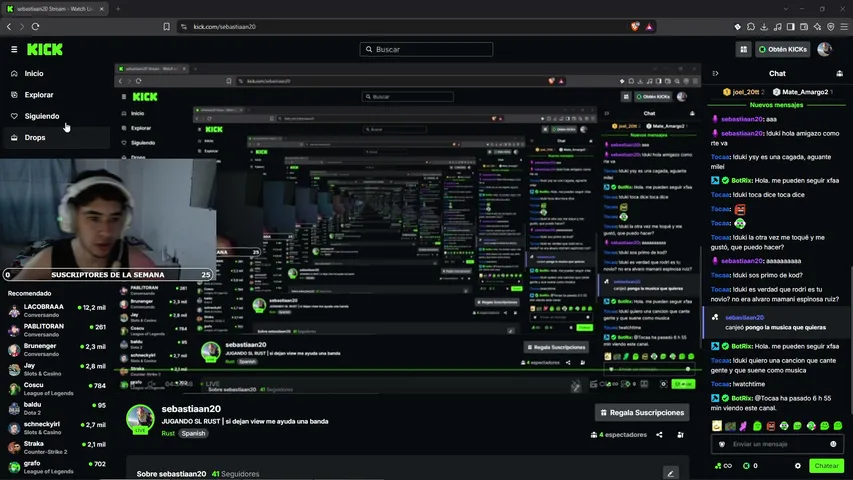853x480 pixels.
Task: Open the browser main hamburger menu
Action: [844, 27]
